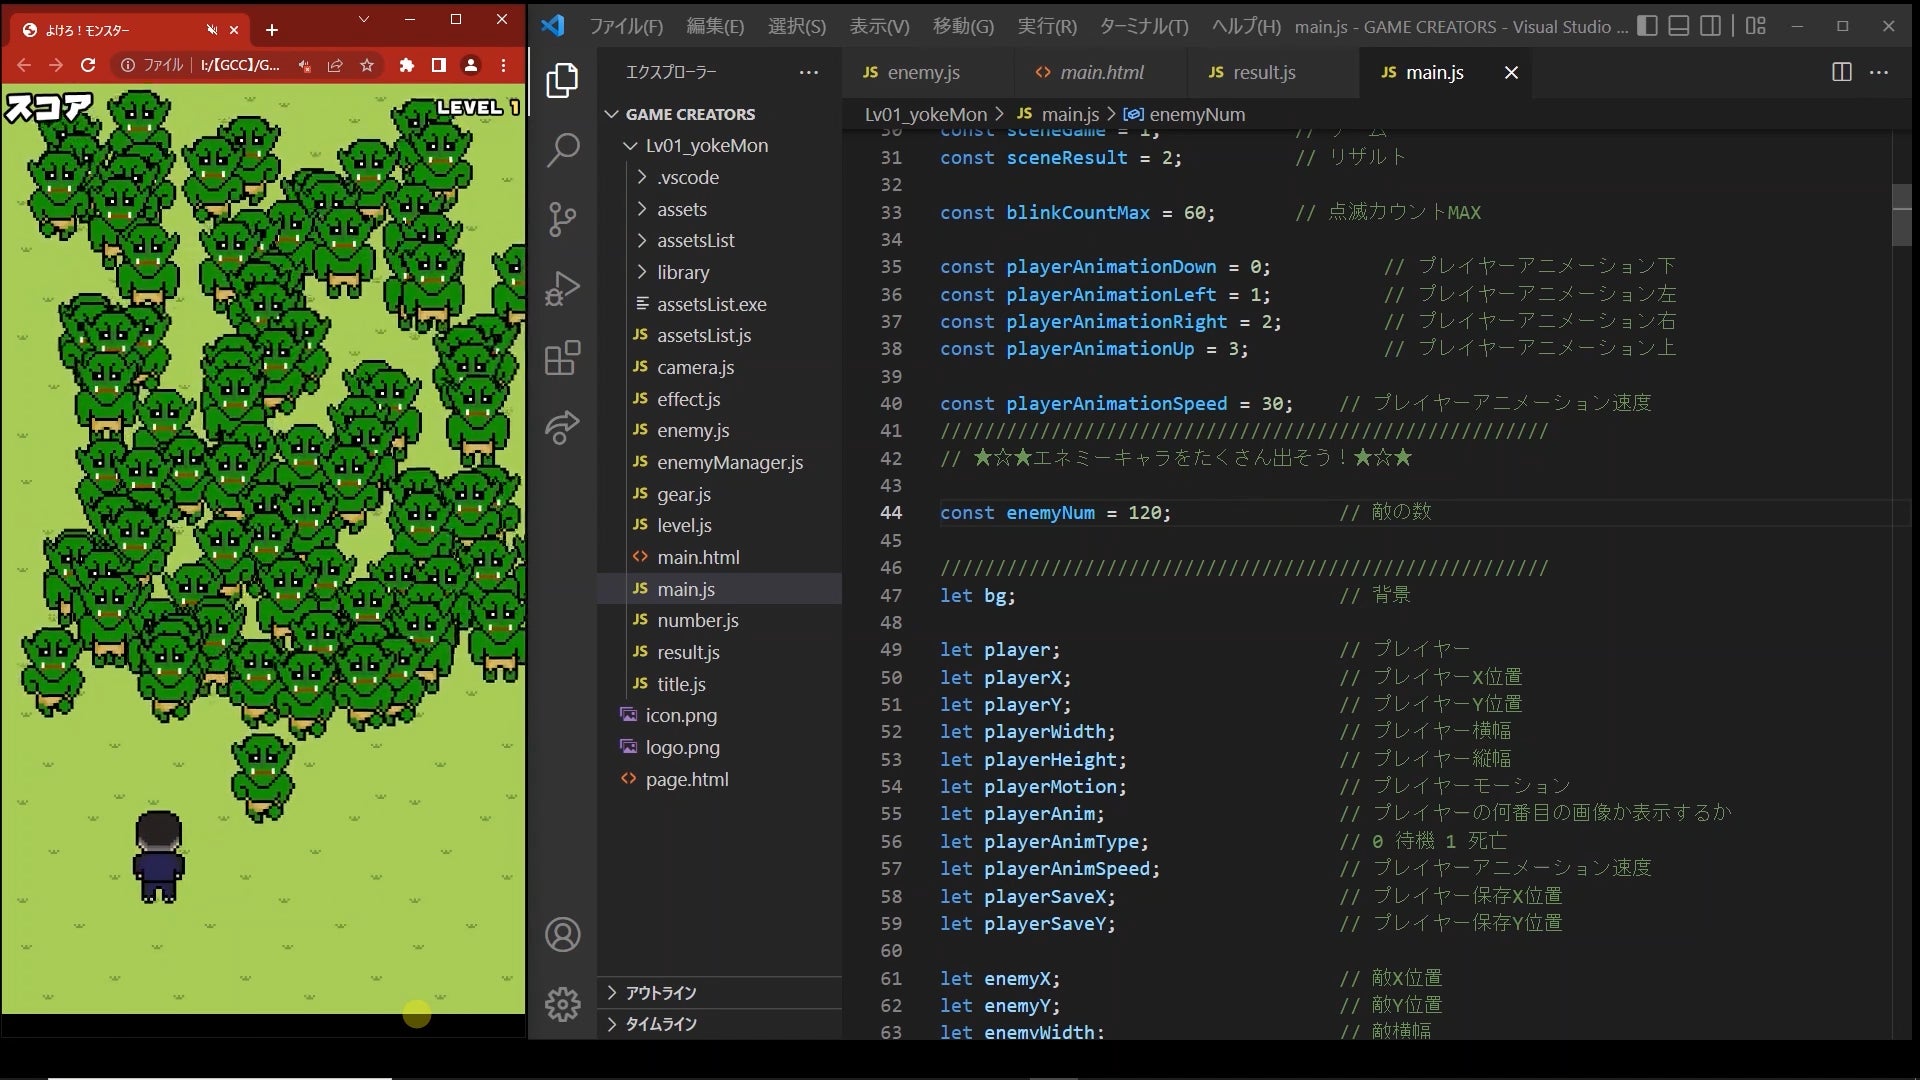This screenshot has width=1920, height=1080.
Task: Click the Chrome address bar
Action: click(x=240, y=65)
